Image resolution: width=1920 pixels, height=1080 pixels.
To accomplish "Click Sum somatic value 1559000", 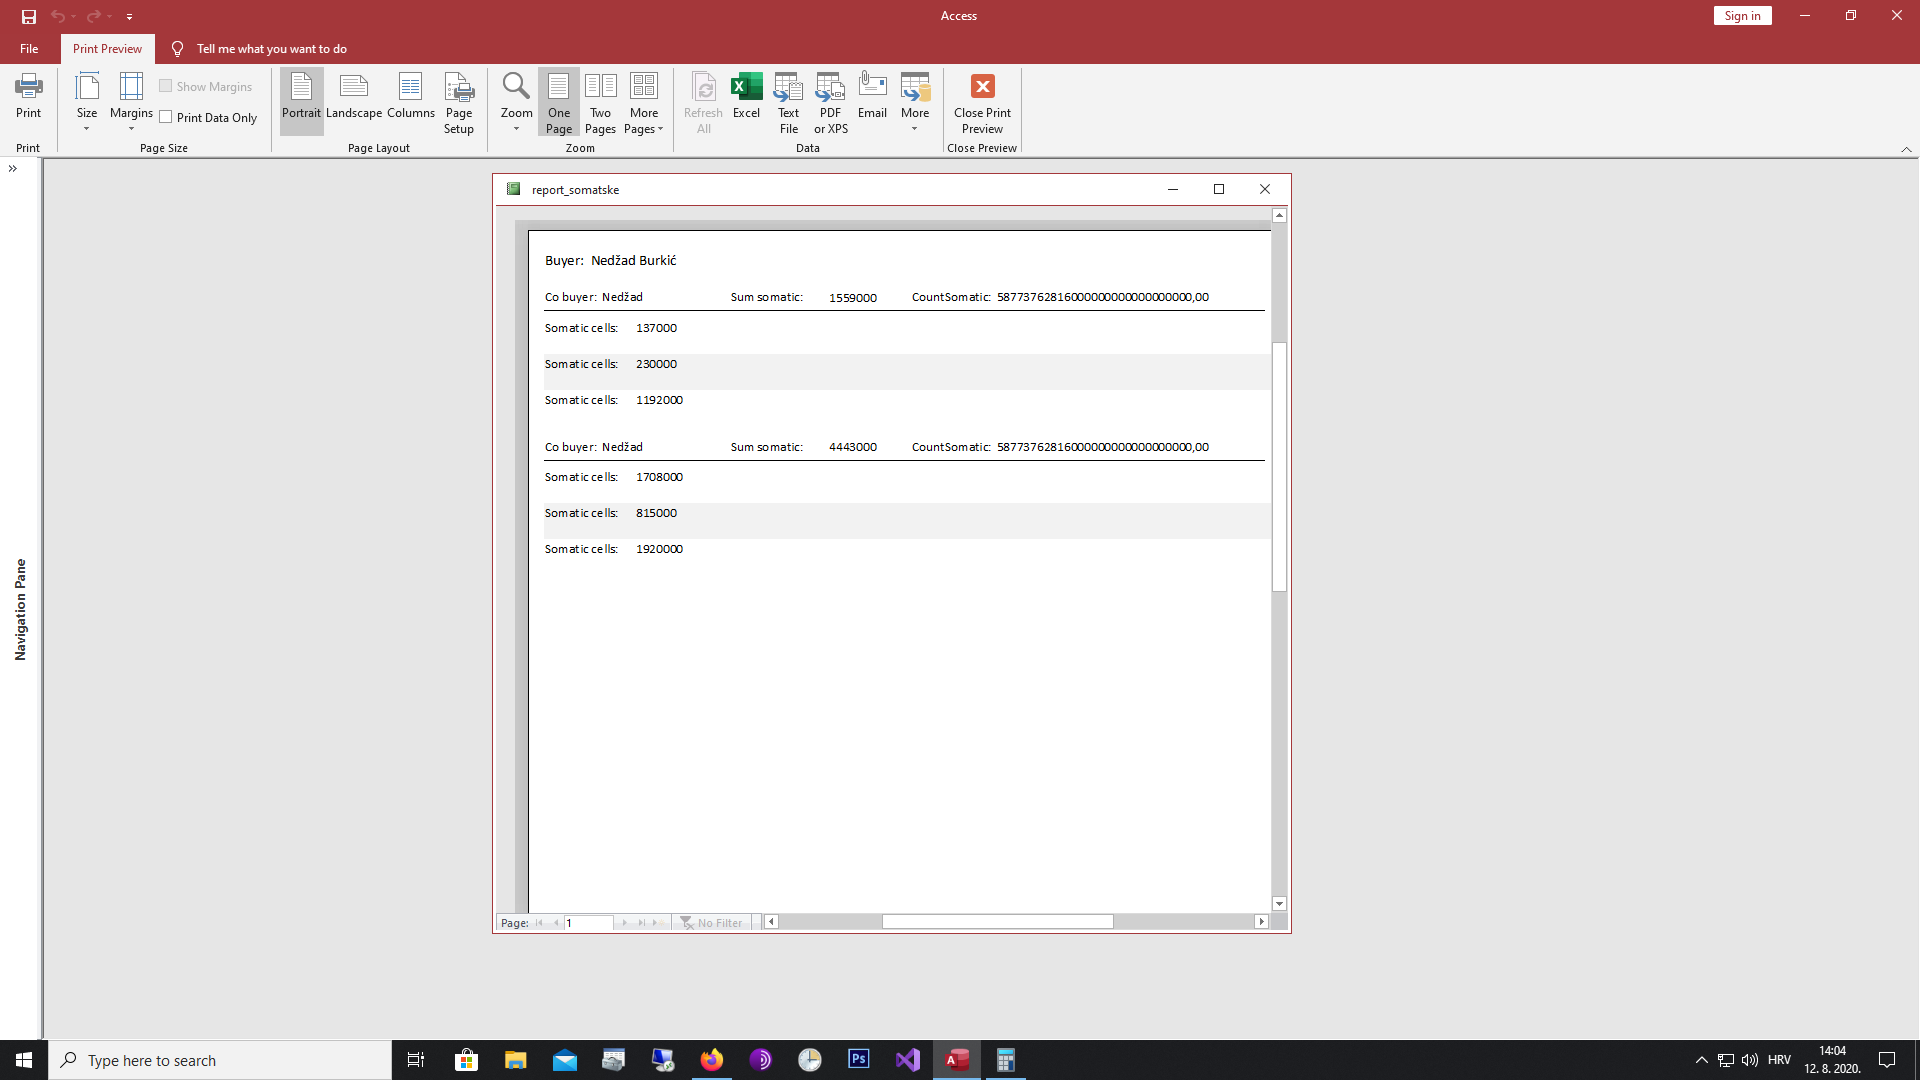I will (853, 298).
